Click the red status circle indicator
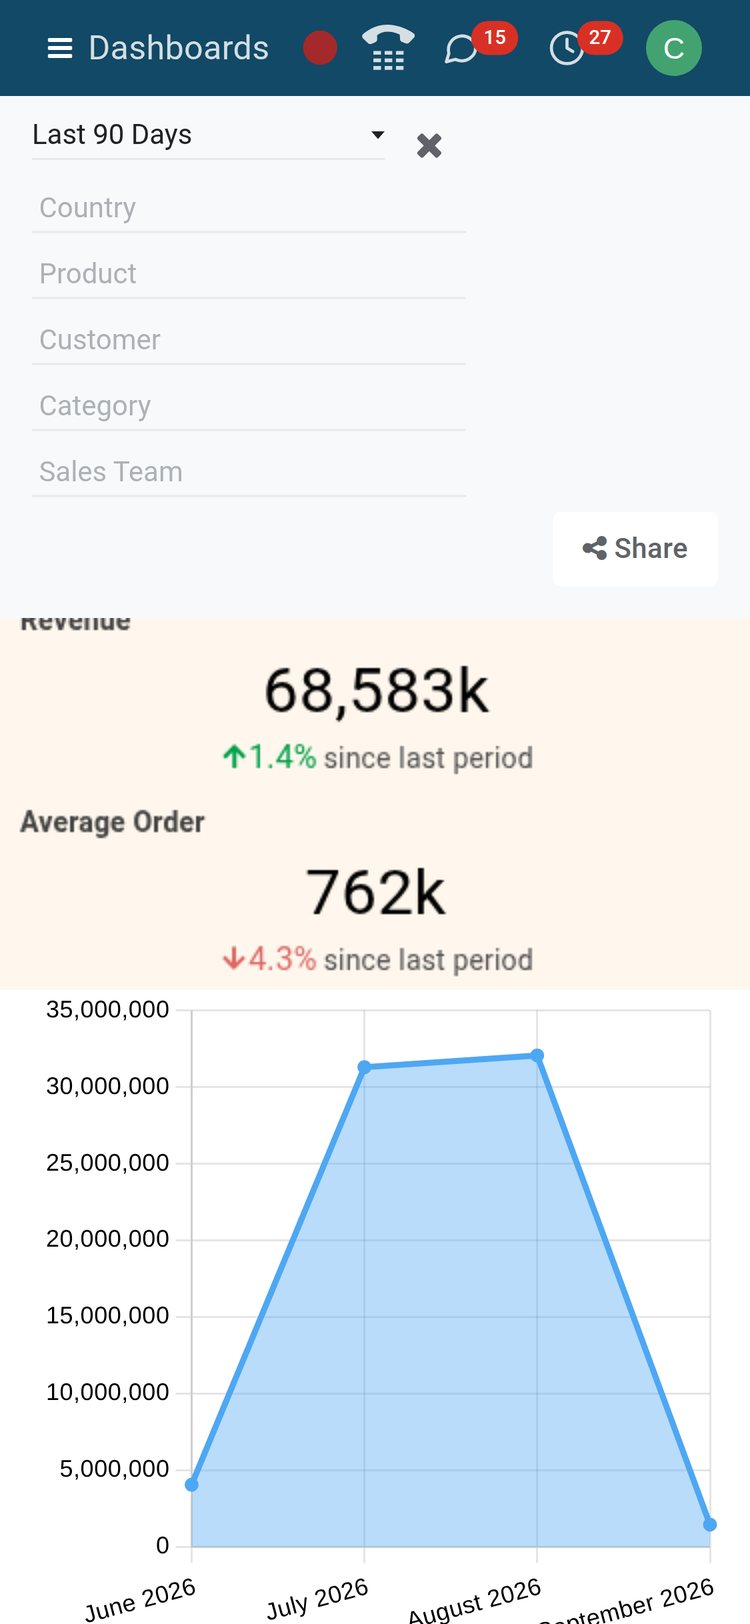The width and height of the screenshot is (750, 1624). [x=320, y=48]
